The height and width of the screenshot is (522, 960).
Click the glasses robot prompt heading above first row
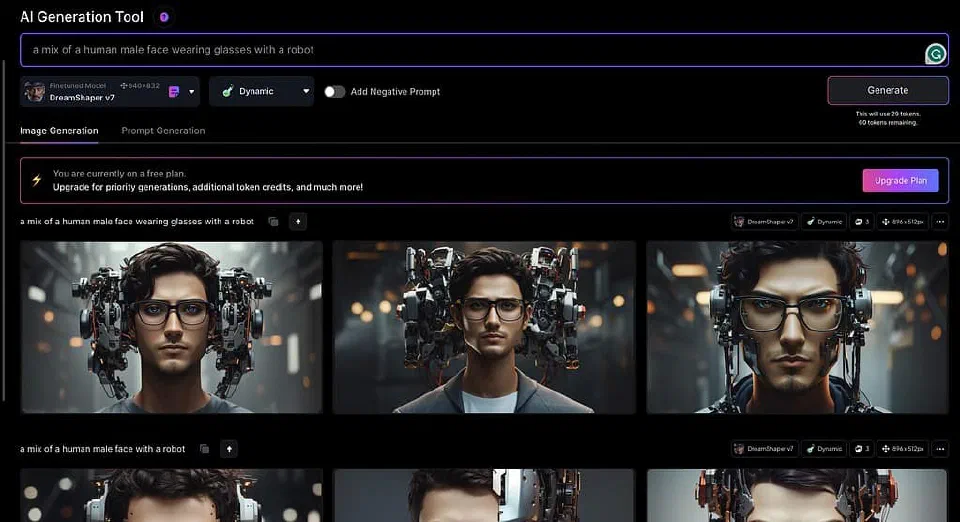click(137, 222)
